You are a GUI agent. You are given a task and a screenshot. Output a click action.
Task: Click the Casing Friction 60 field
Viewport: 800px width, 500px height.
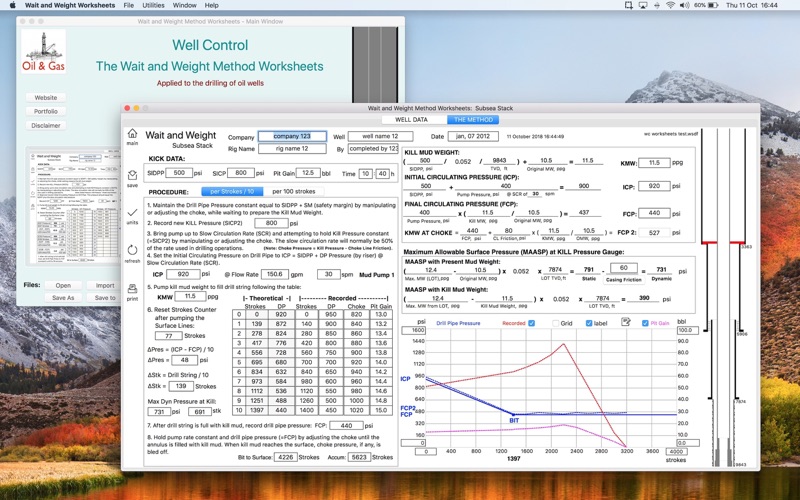(x=623, y=268)
